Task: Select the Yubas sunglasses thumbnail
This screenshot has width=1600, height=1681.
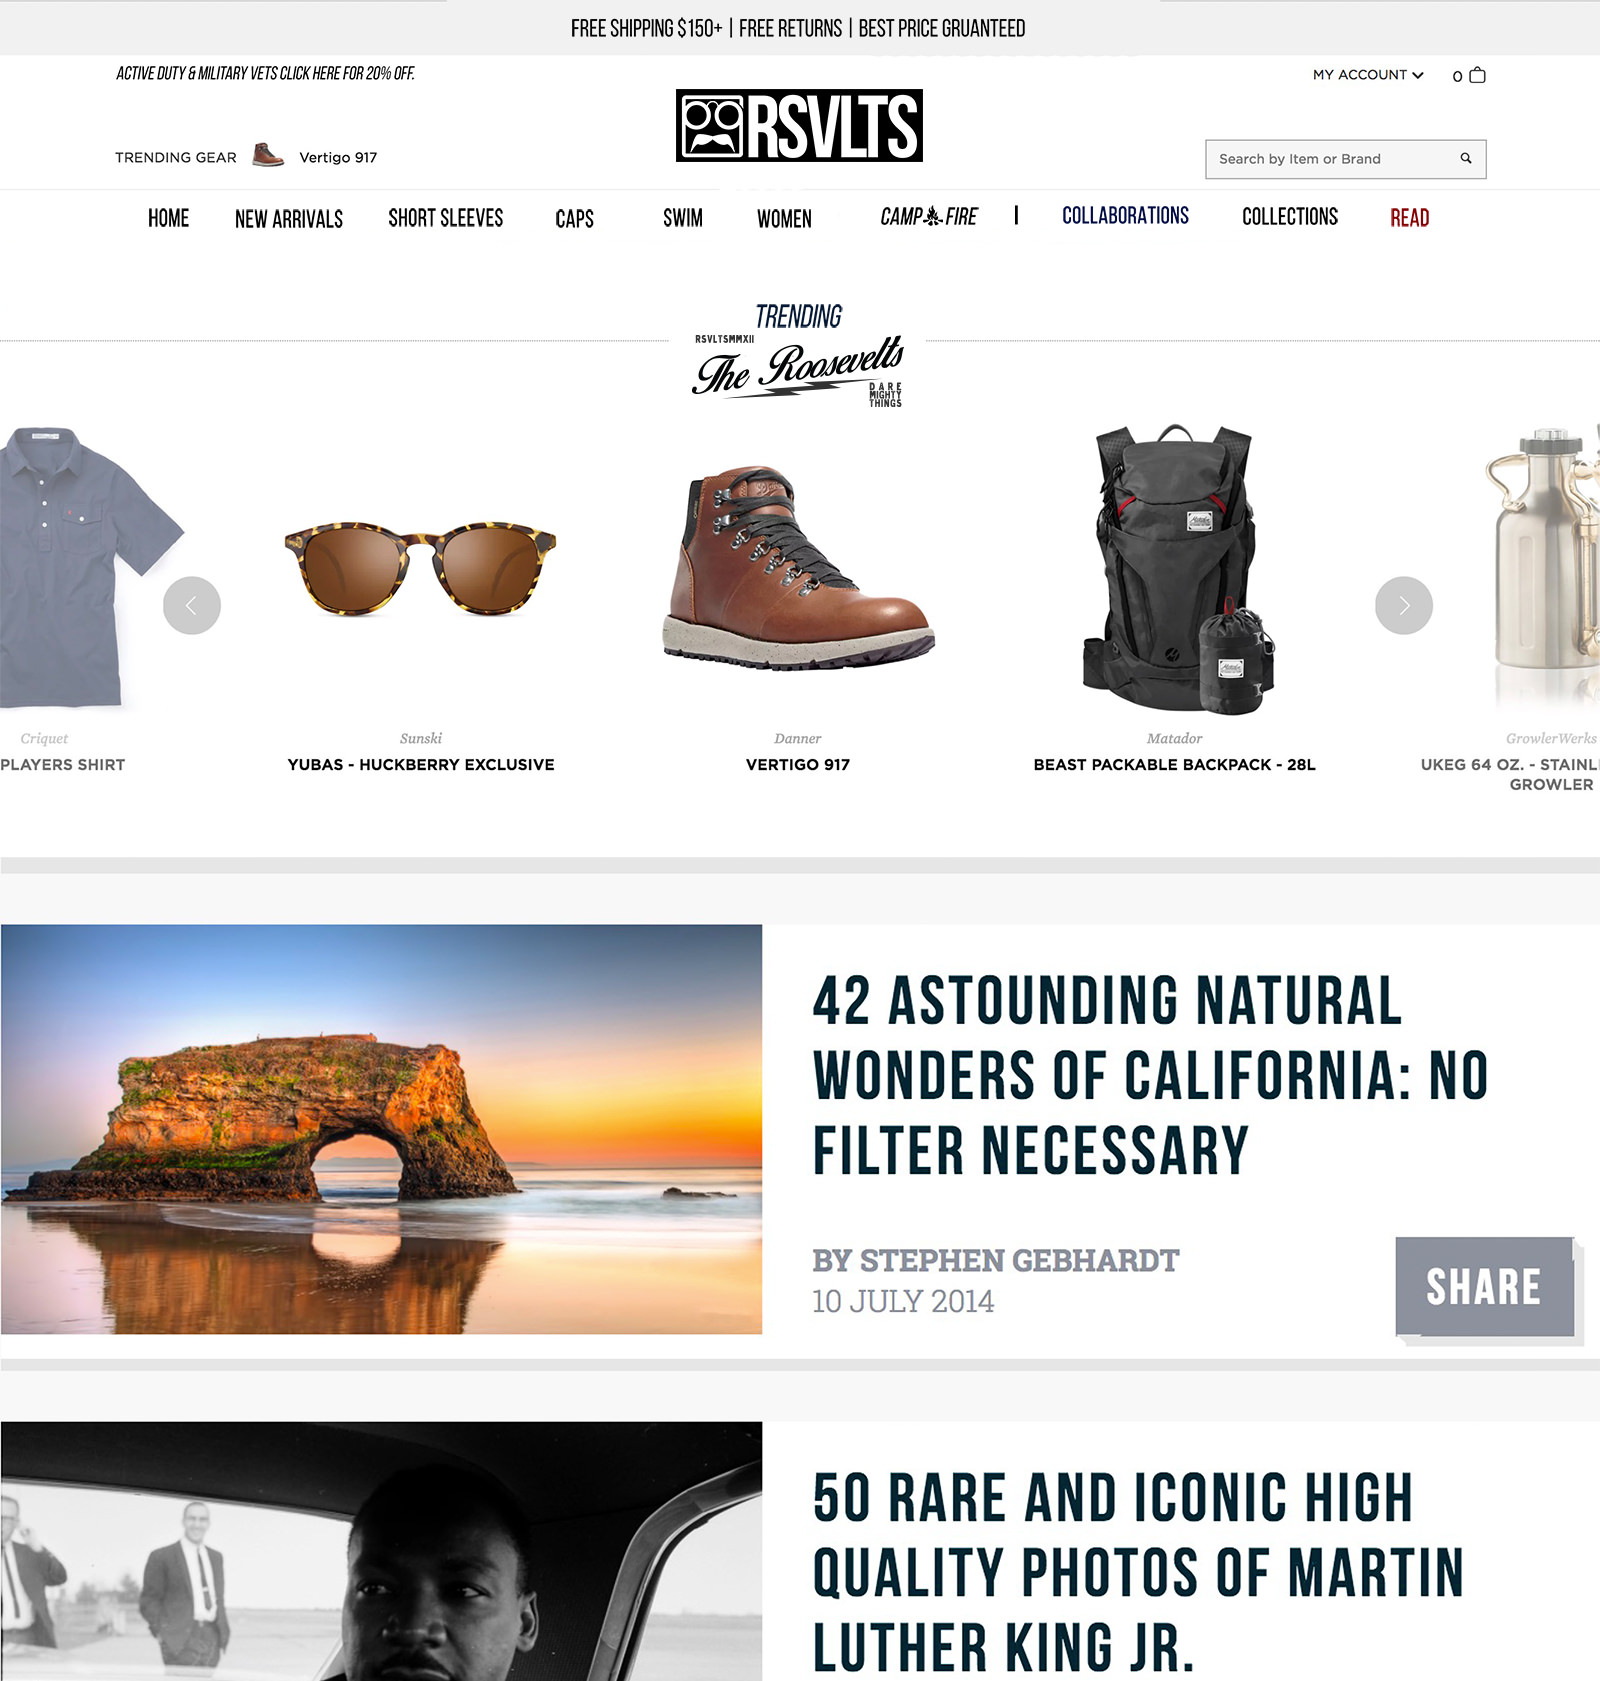Action: point(420,567)
